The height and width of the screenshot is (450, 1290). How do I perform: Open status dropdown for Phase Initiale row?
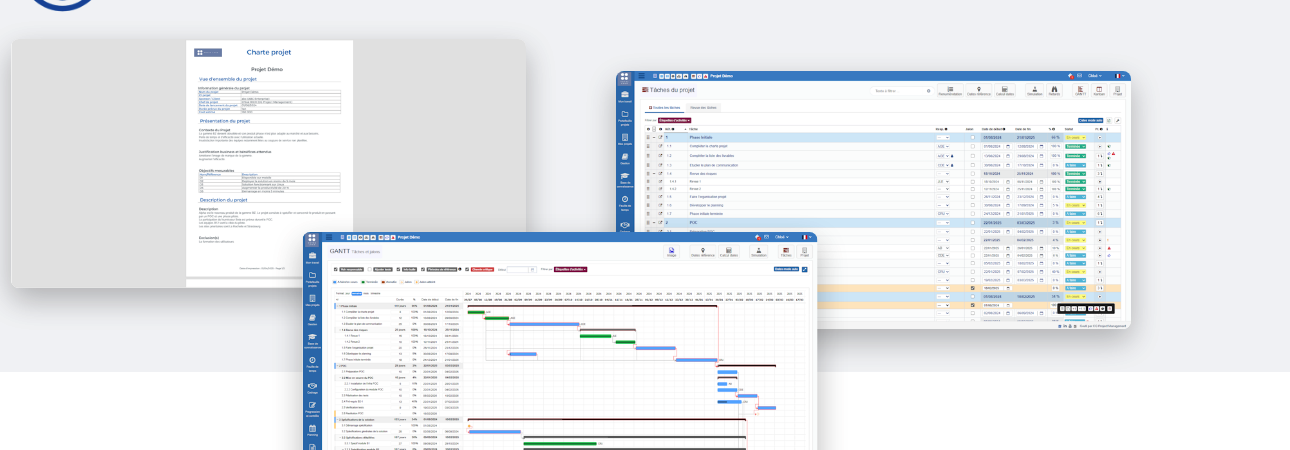click(1075, 137)
